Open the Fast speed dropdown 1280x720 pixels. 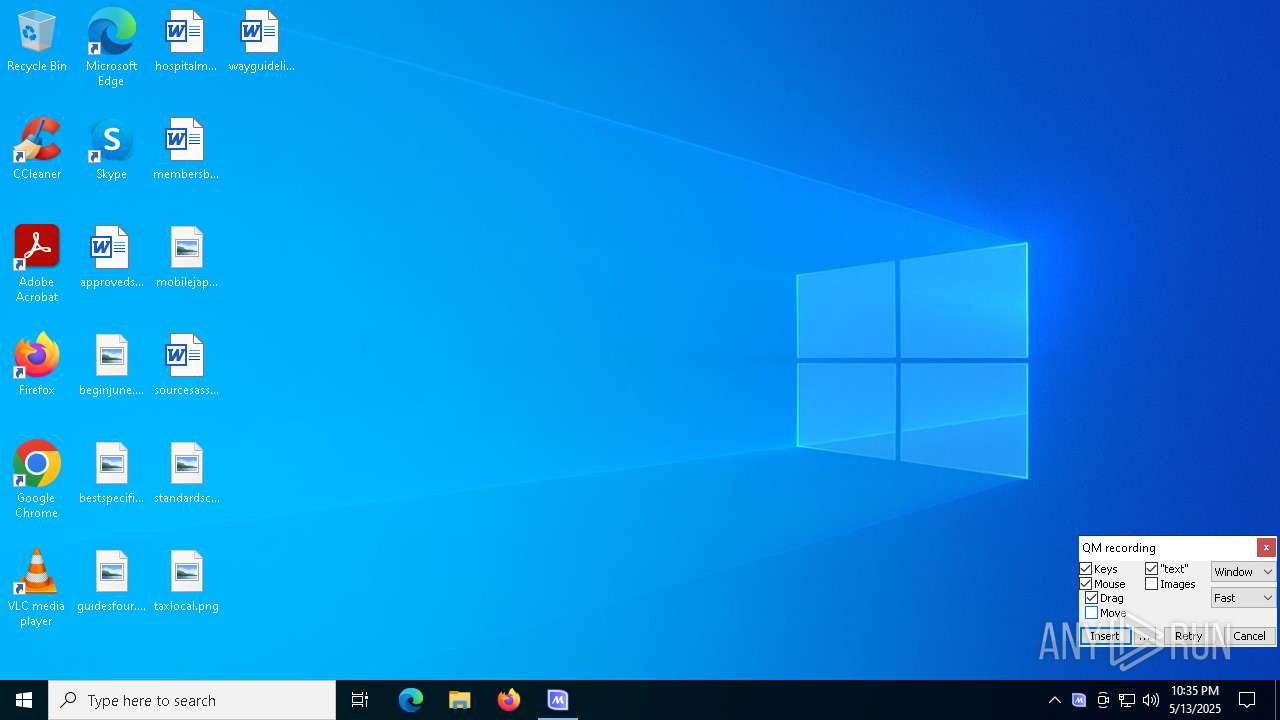pos(1243,598)
